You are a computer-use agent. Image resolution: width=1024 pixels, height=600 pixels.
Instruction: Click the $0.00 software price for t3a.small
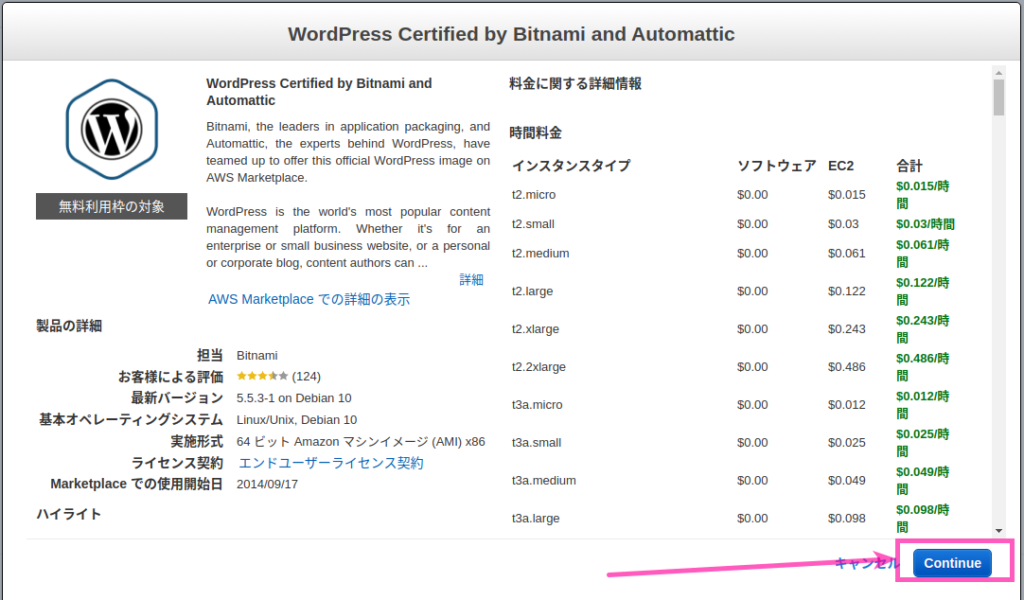[752, 443]
